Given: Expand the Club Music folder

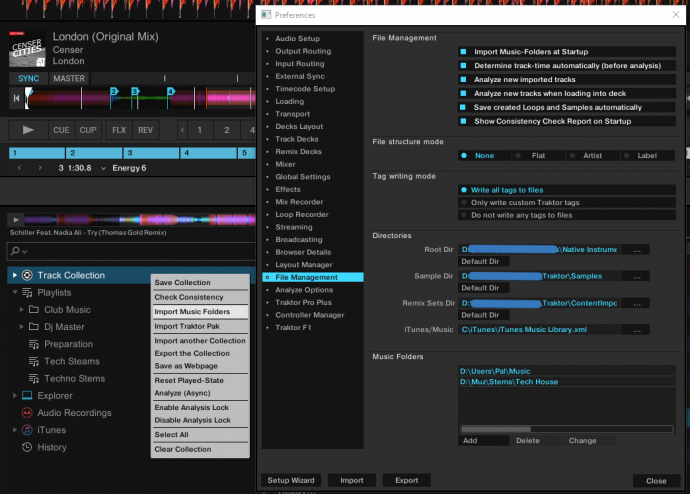Looking at the screenshot, I should (21, 310).
